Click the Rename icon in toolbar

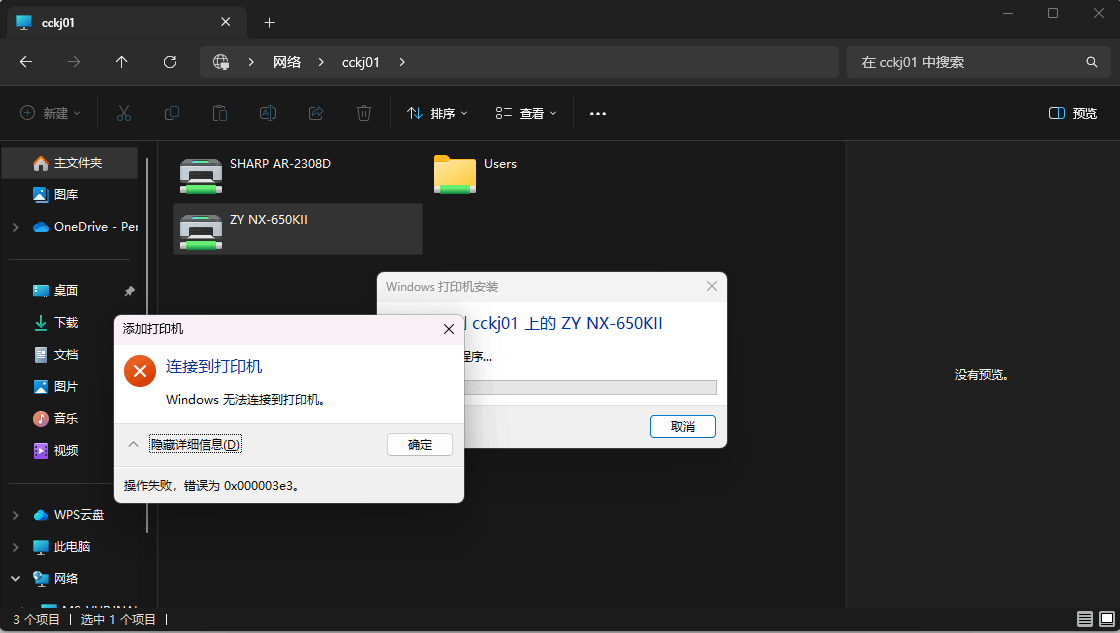(268, 113)
